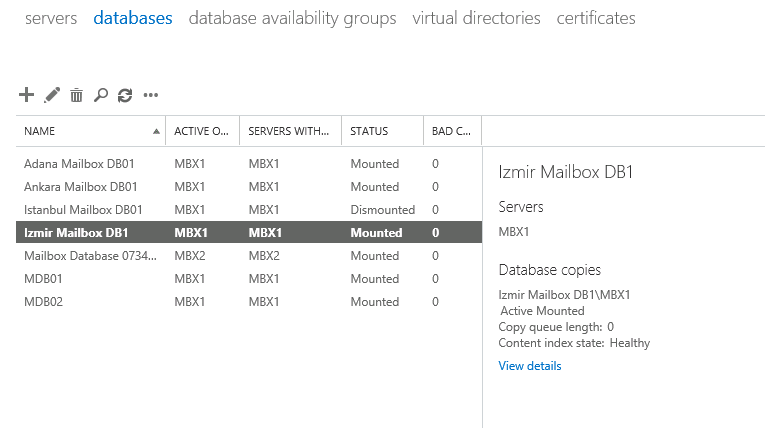Click bad copy count 0 for MDB01

coord(435,279)
